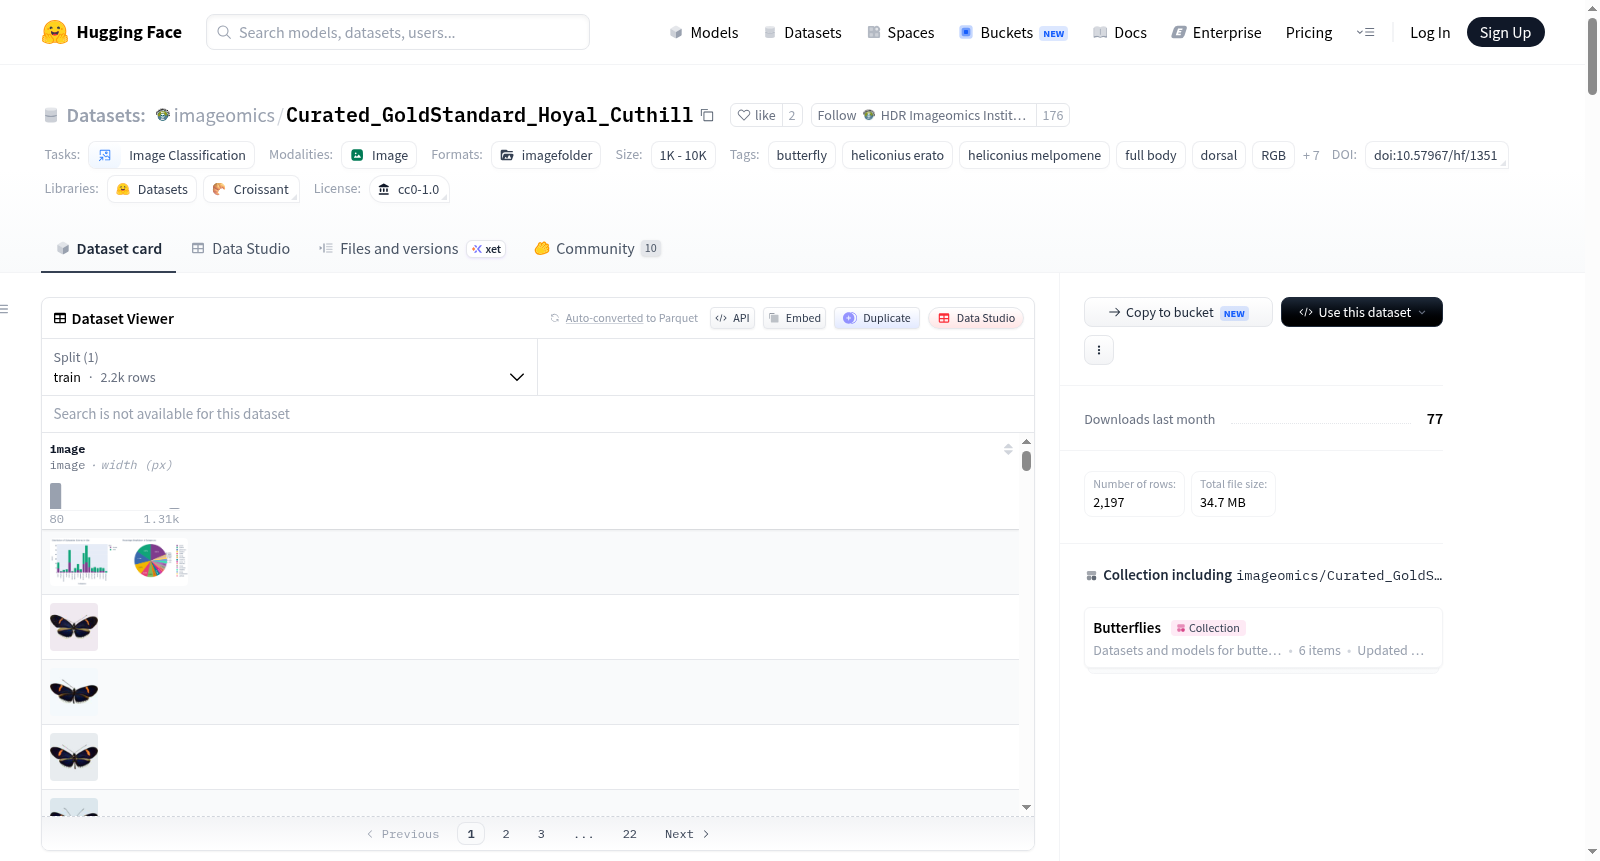
Task: Click the imageomics organization avatar
Action: coord(163,115)
